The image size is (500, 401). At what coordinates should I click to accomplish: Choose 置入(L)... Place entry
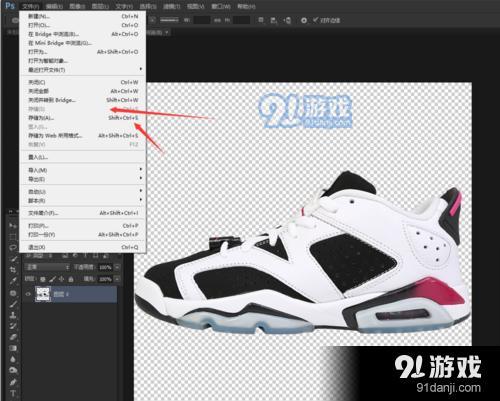[x=82, y=157]
